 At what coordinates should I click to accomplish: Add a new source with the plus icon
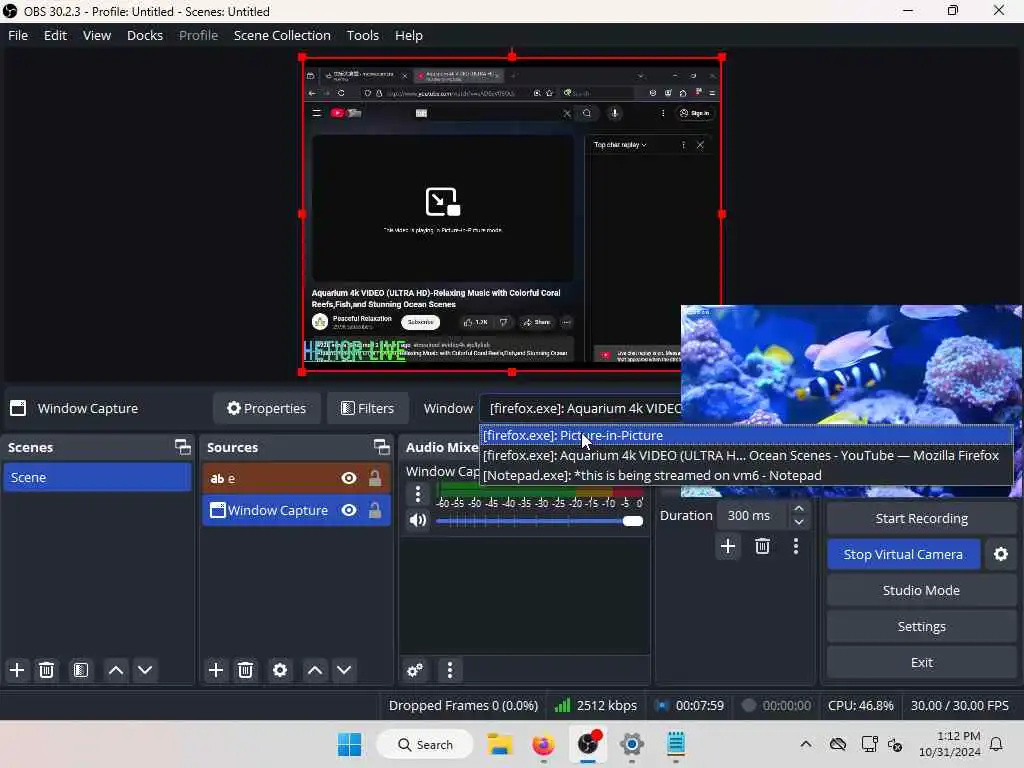click(216, 670)
